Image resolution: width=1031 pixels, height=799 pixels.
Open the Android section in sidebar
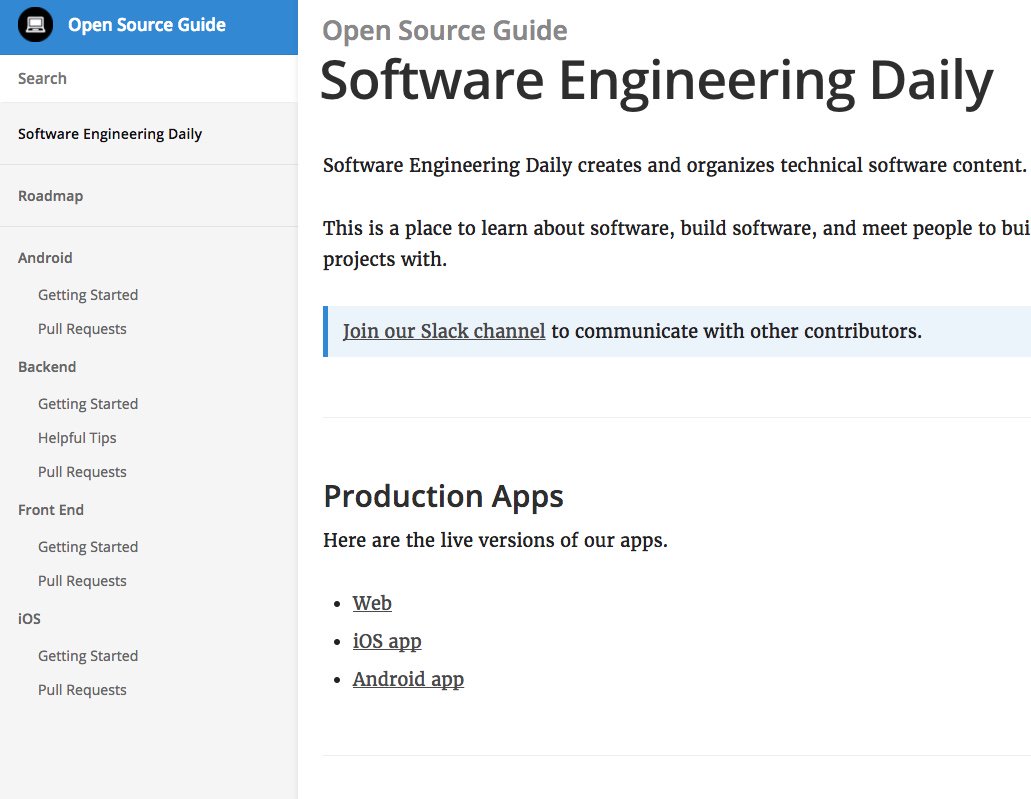coord(45,258)
